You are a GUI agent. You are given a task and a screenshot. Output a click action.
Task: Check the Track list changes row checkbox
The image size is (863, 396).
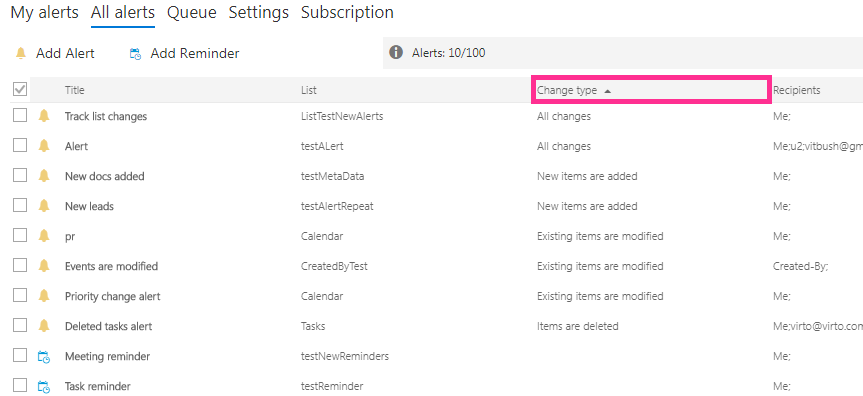point(20,116)
